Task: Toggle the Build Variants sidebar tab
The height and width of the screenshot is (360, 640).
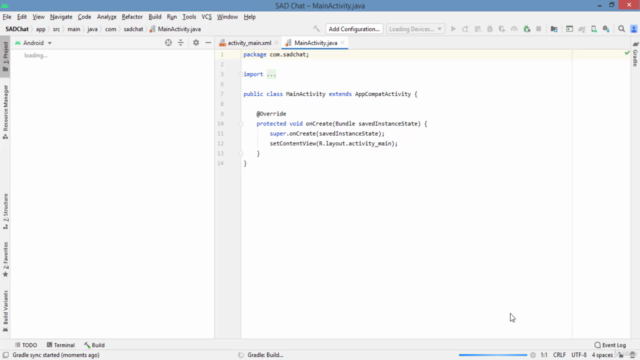Action: [5, 311]
